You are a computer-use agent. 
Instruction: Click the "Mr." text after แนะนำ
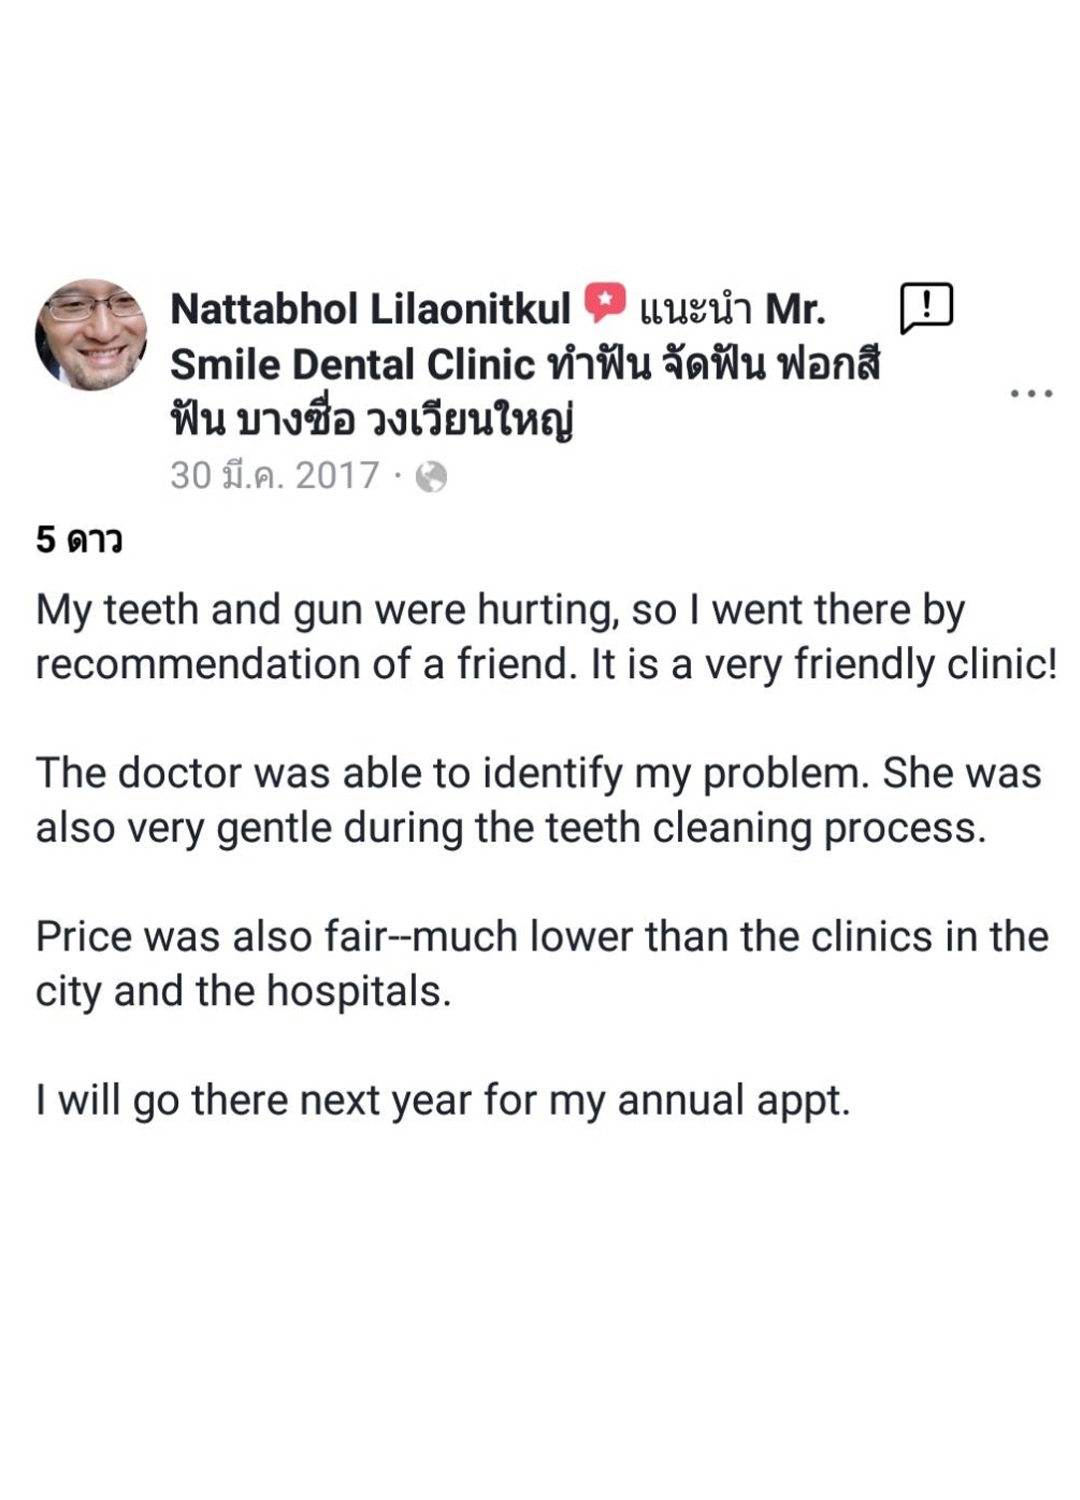click(x=795, y=310)
